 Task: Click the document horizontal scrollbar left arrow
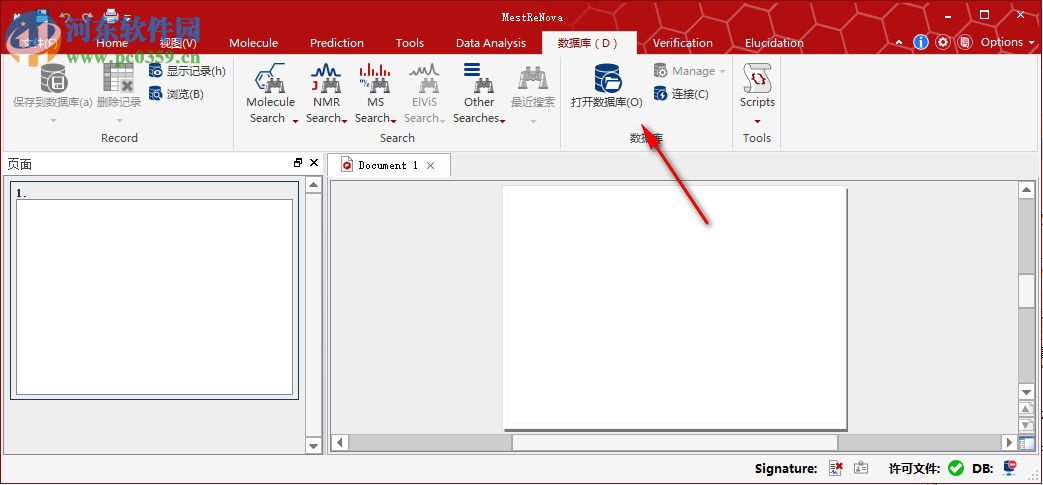(339, 442)
